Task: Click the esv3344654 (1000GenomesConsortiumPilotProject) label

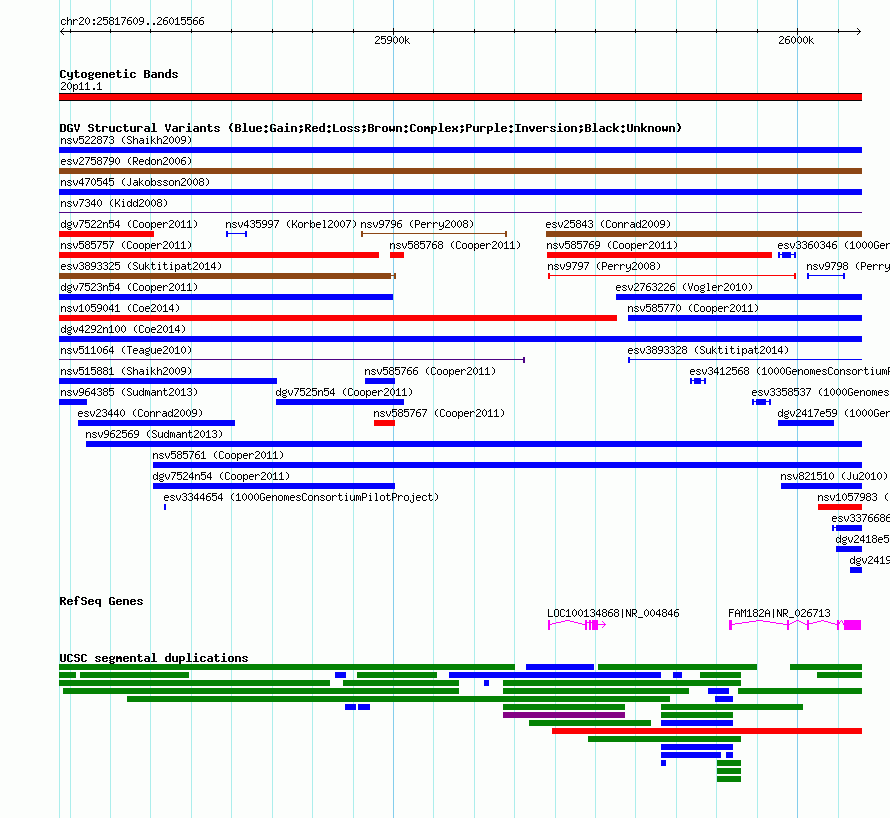Action: [x=301, y=497]
